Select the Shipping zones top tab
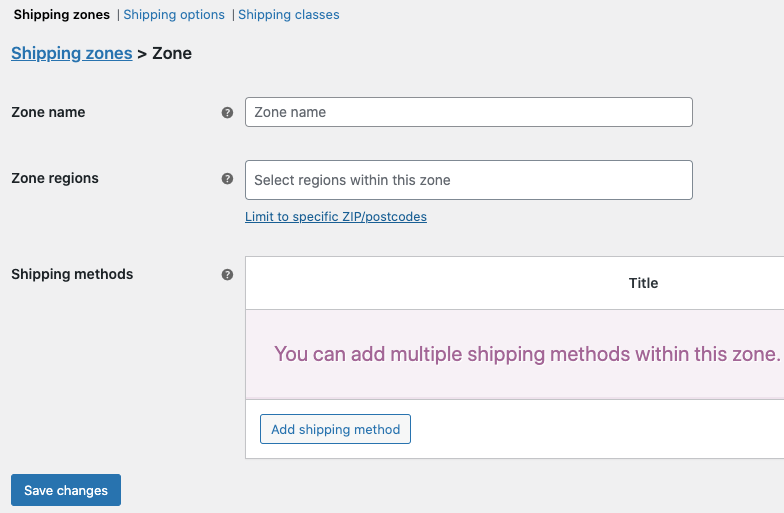This screenshot has height=513, width=784. click(x=62, y=14)
